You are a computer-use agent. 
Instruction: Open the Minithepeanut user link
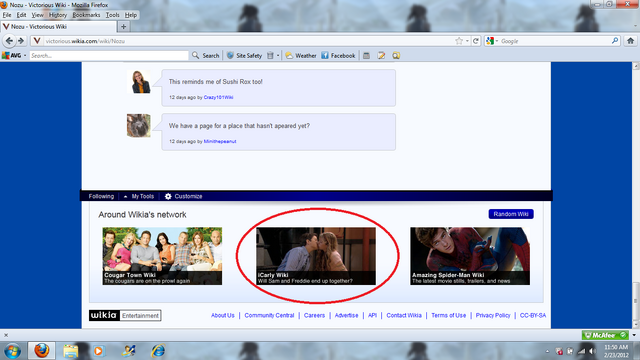coord(220,141)
